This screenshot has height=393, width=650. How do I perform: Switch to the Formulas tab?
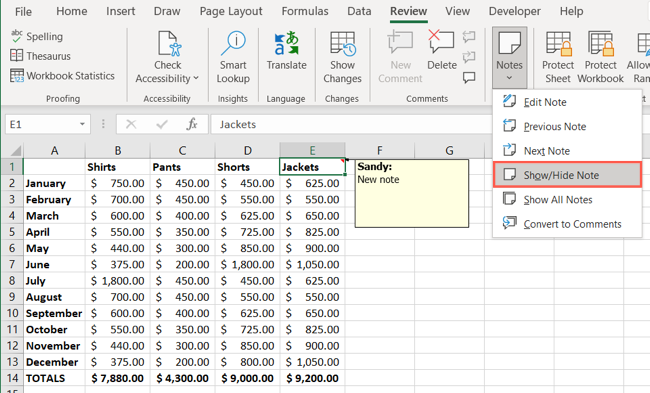[x=305, y=11]
